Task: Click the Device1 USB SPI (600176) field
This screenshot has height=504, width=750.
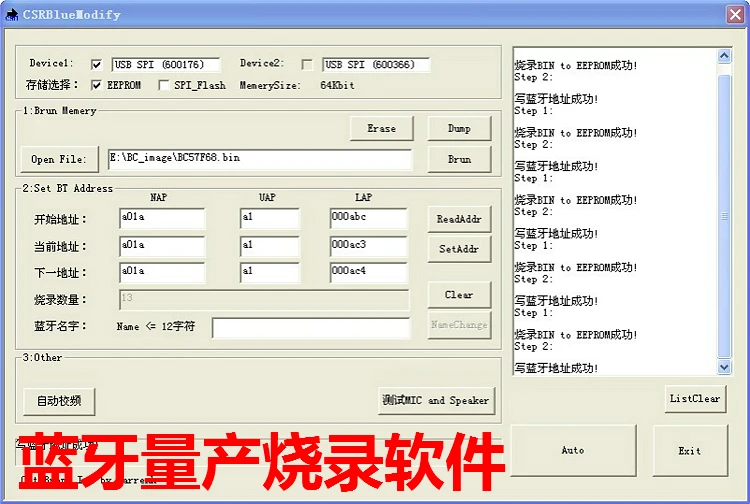Action: coord(166,65)
